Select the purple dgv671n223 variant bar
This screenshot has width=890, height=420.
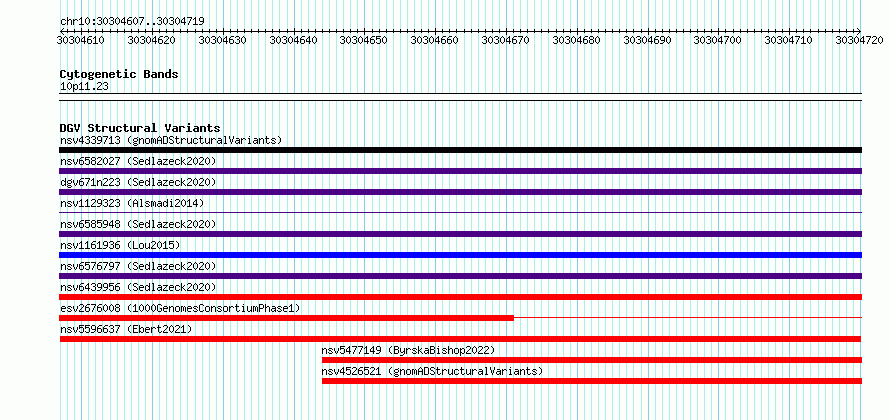pos(460,192)
